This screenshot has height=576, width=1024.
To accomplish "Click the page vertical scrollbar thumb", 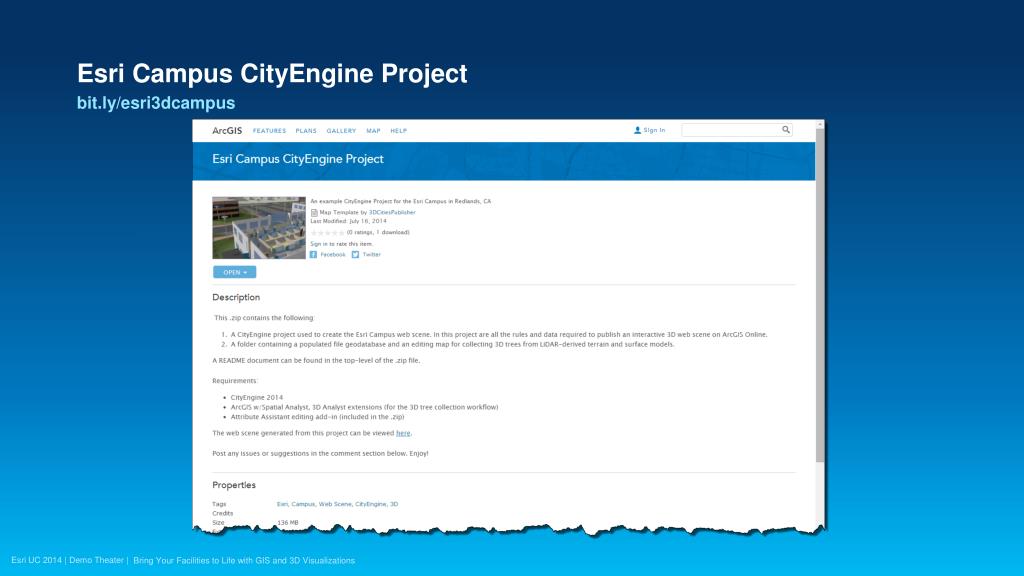I will coord(820,296).
